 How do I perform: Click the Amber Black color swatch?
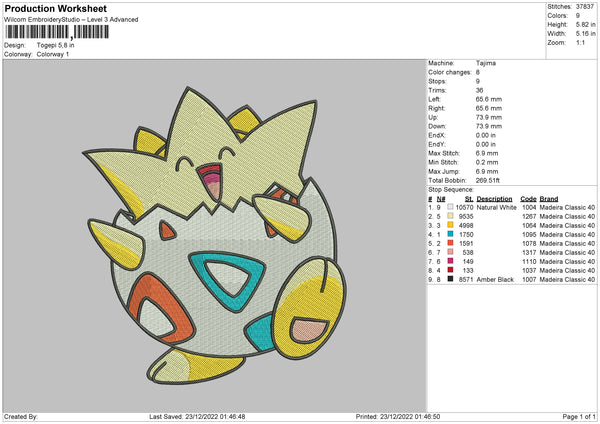[450, 279]
